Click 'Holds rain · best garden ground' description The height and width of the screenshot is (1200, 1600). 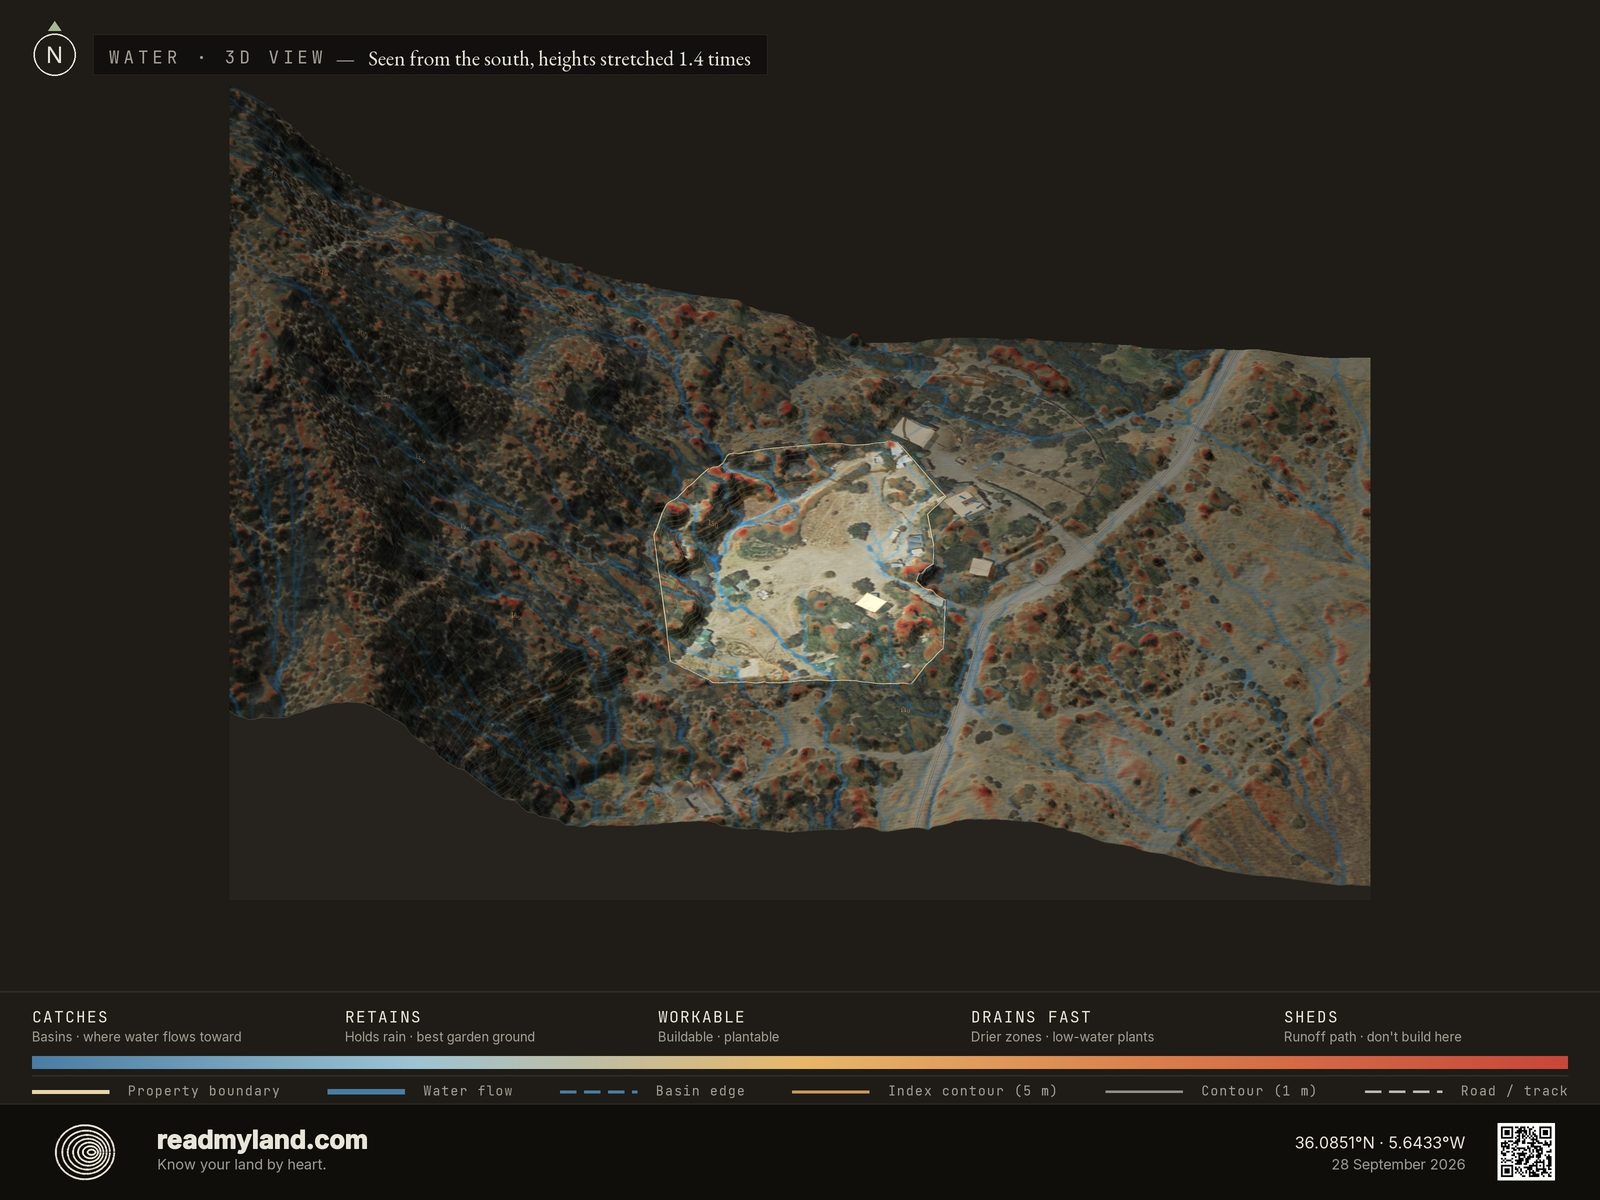coord(440,1037)
